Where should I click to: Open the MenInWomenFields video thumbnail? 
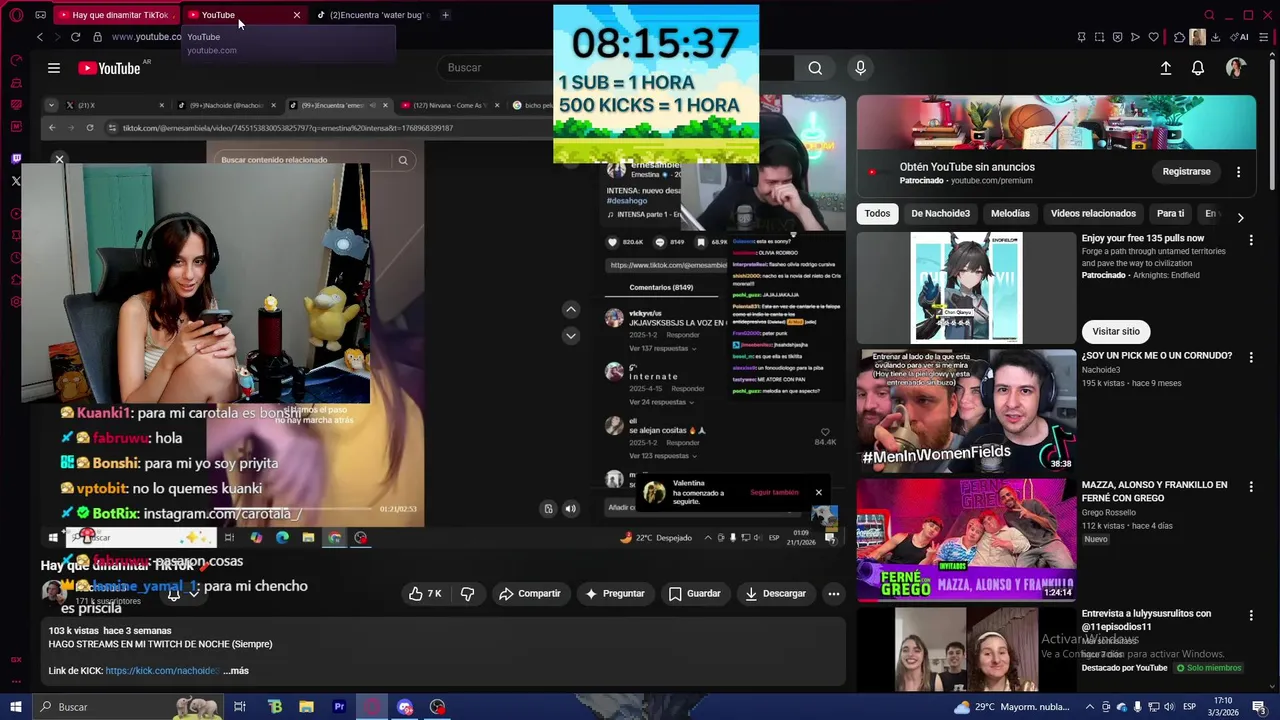pyautogui.click(x=966, y=410)
